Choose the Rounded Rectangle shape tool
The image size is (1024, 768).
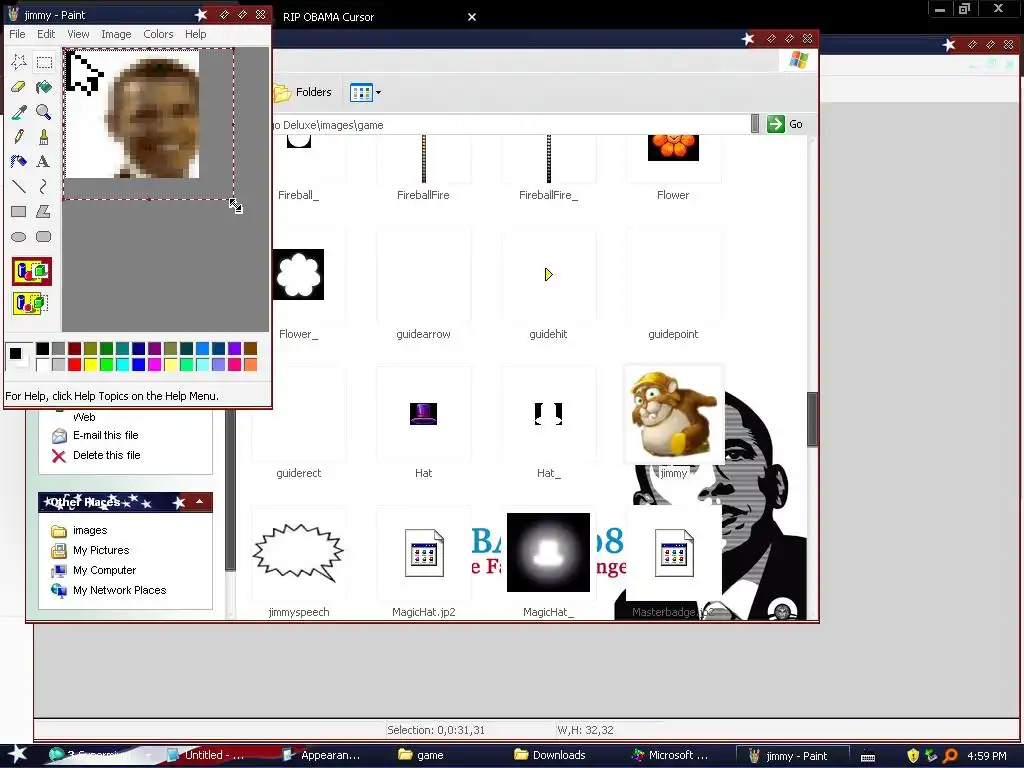tap(44, 236)
